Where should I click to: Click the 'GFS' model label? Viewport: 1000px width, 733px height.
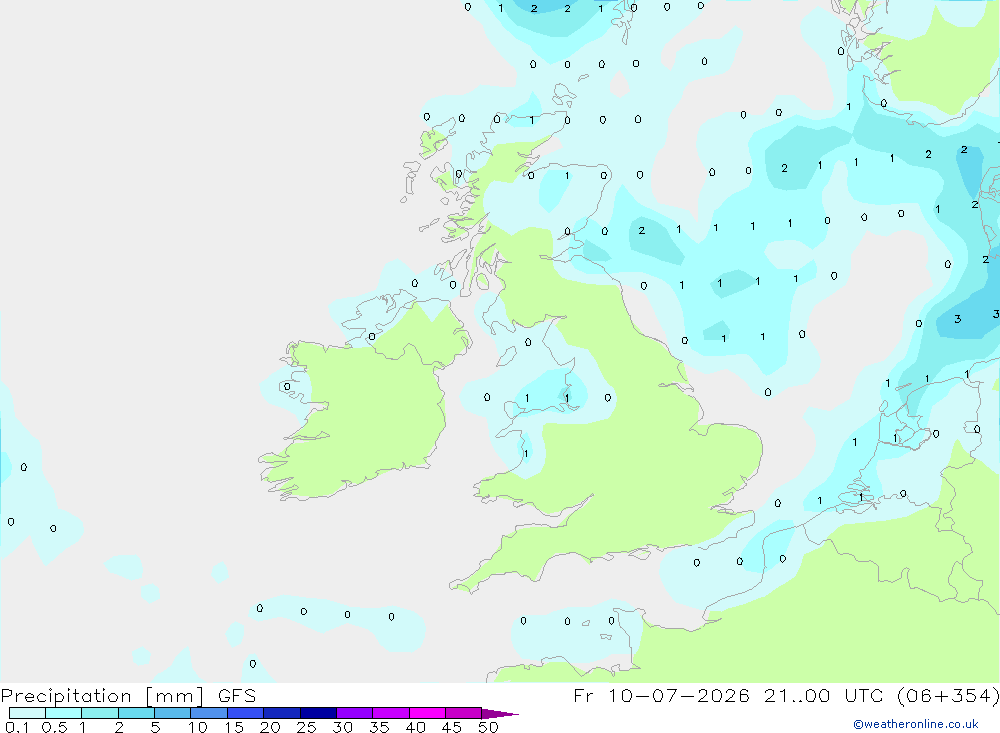pyautogui.click(x=237, y=696)
